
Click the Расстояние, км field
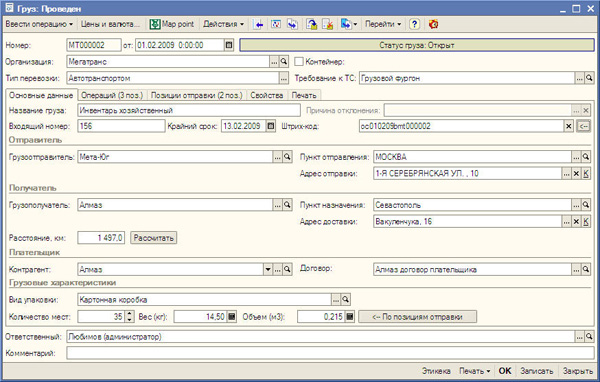[101, 238]
